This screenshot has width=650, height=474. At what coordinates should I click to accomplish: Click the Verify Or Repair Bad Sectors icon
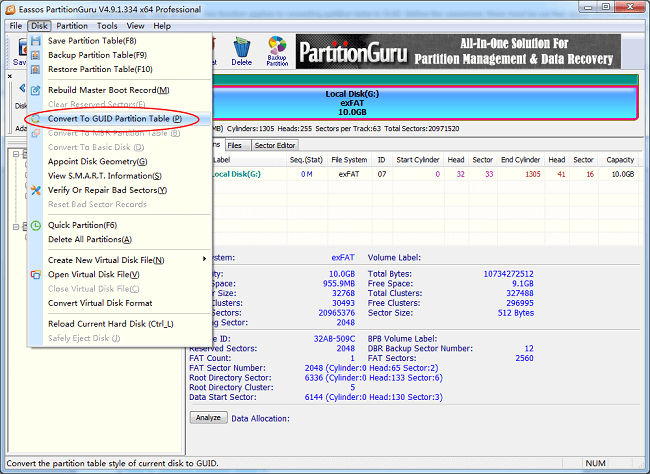[x=36, y=190]
